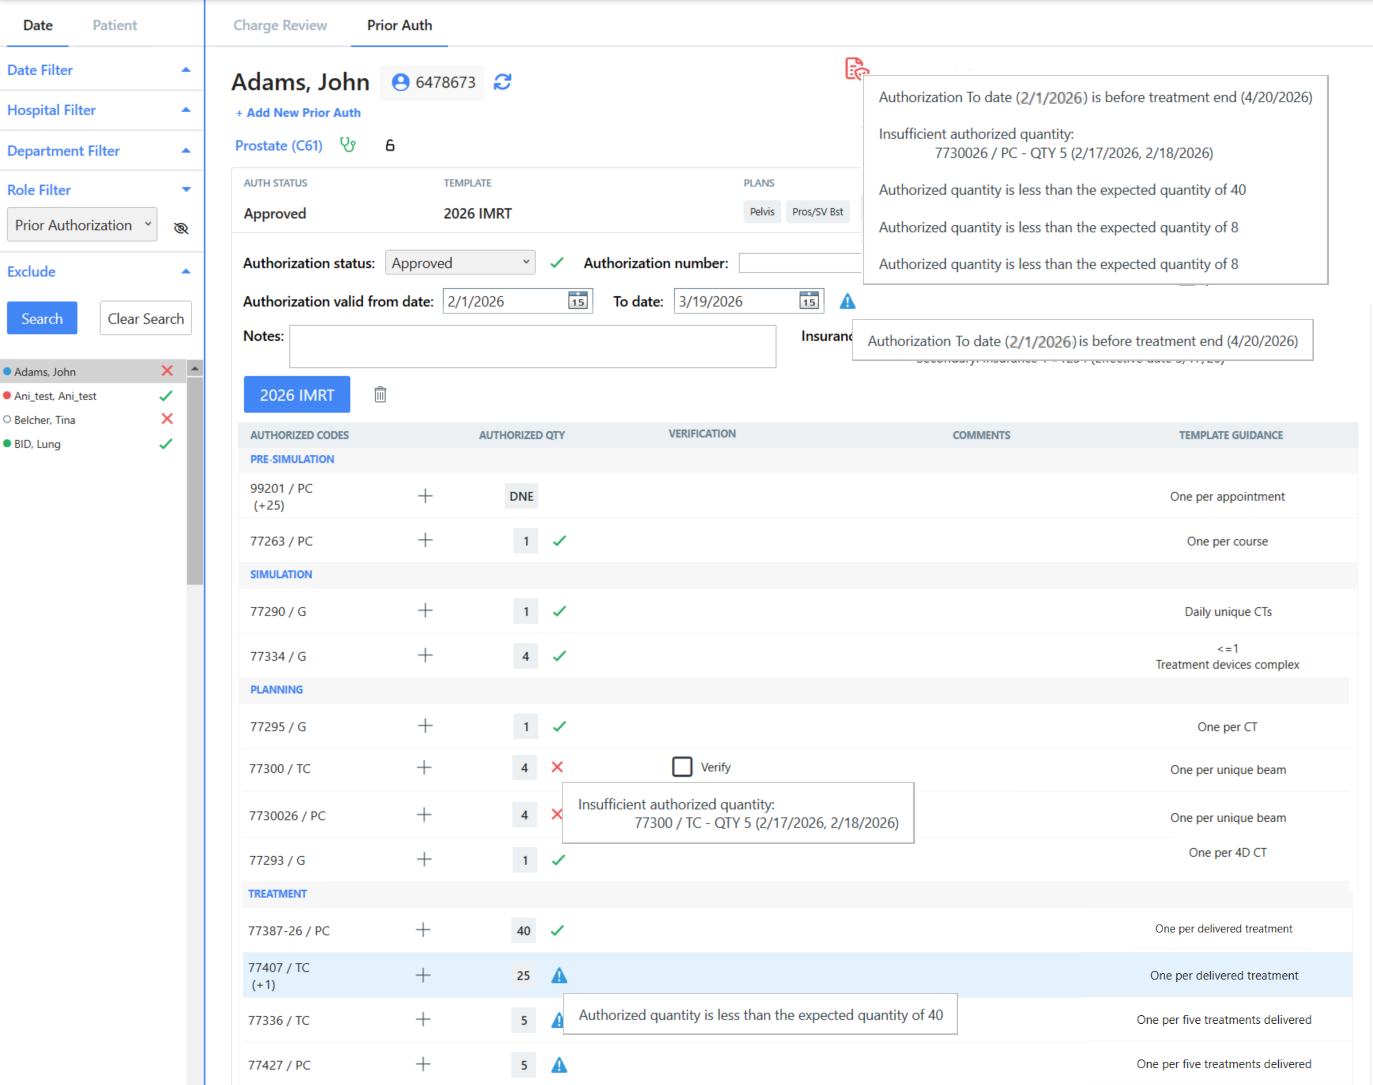
Task: Open the calendar for To date
Action: pos(809,301)
